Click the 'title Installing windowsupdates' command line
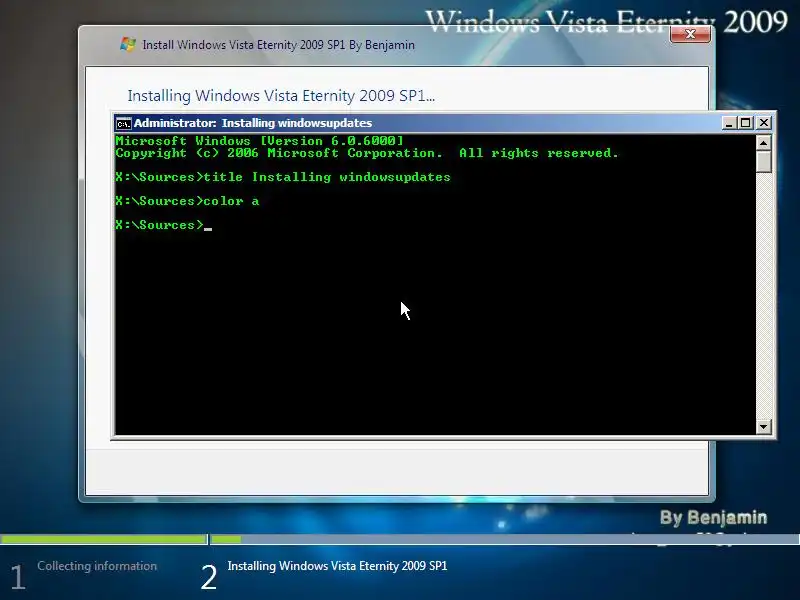800x600 pixels. click(x=283, y=177)
